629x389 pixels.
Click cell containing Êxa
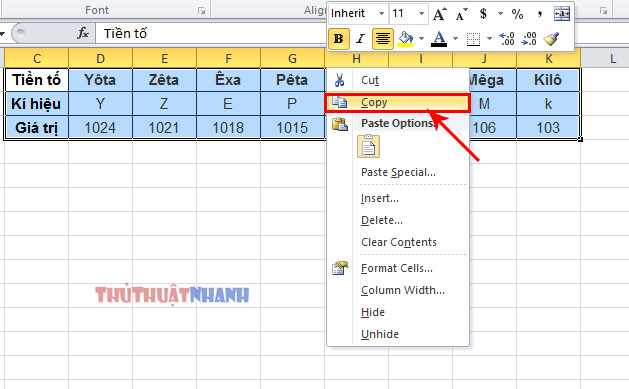[228, 80]
